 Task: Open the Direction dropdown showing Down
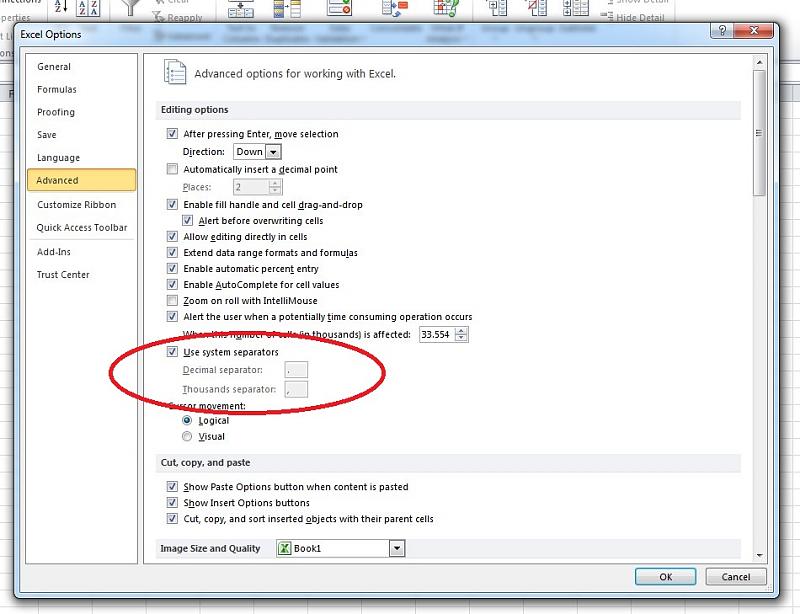click(x=273, y=152)
